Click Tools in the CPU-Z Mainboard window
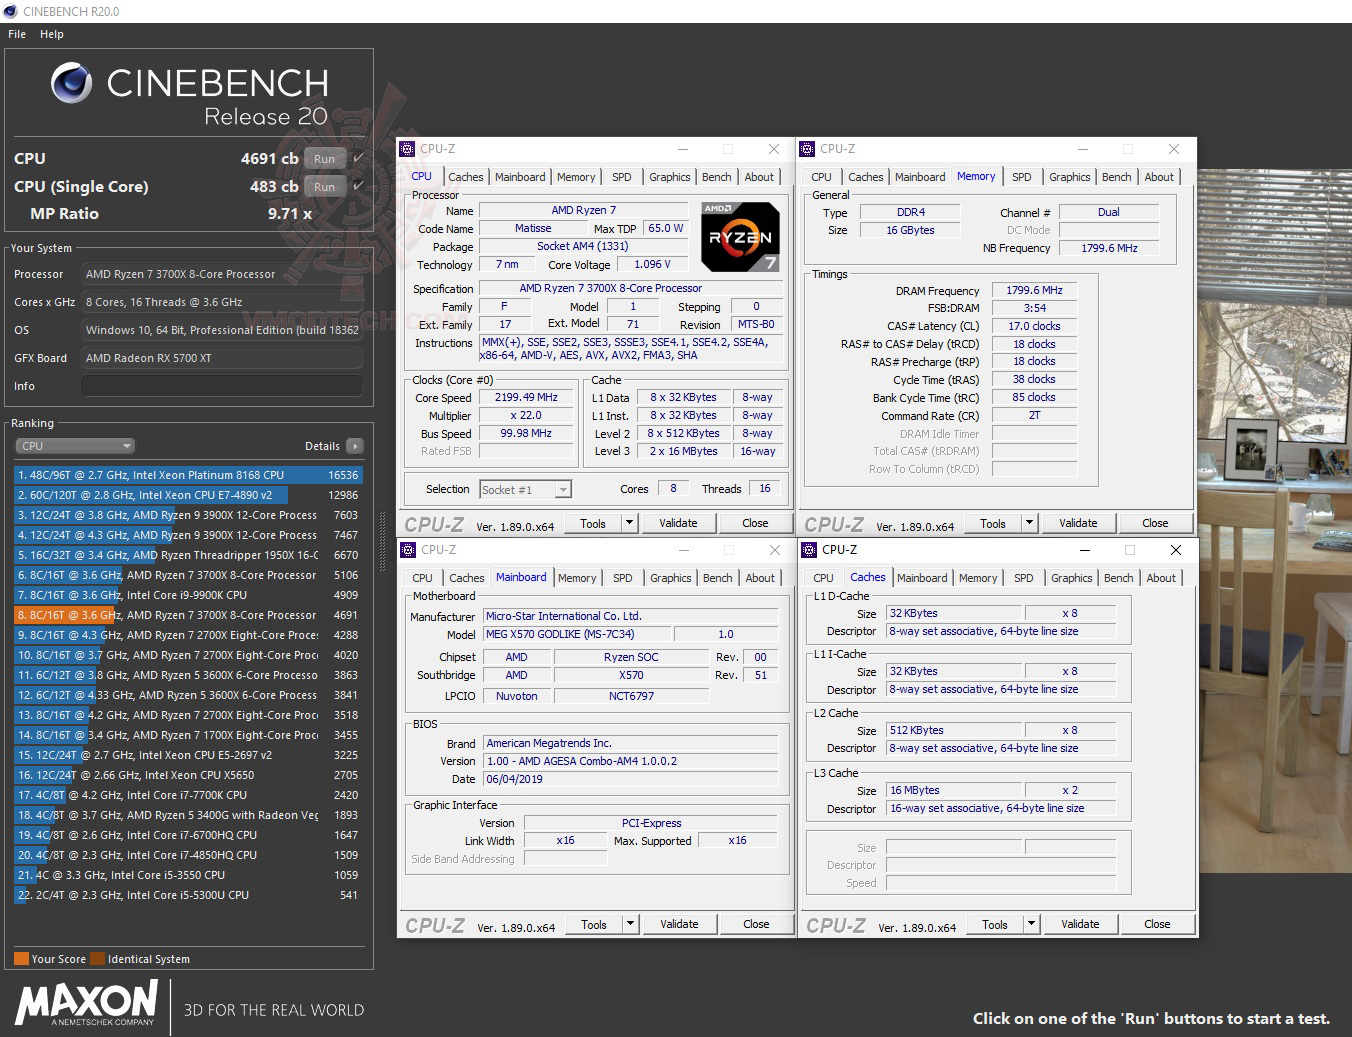The height and width of the screenshot is (1037, 1352). click(594, 924)
